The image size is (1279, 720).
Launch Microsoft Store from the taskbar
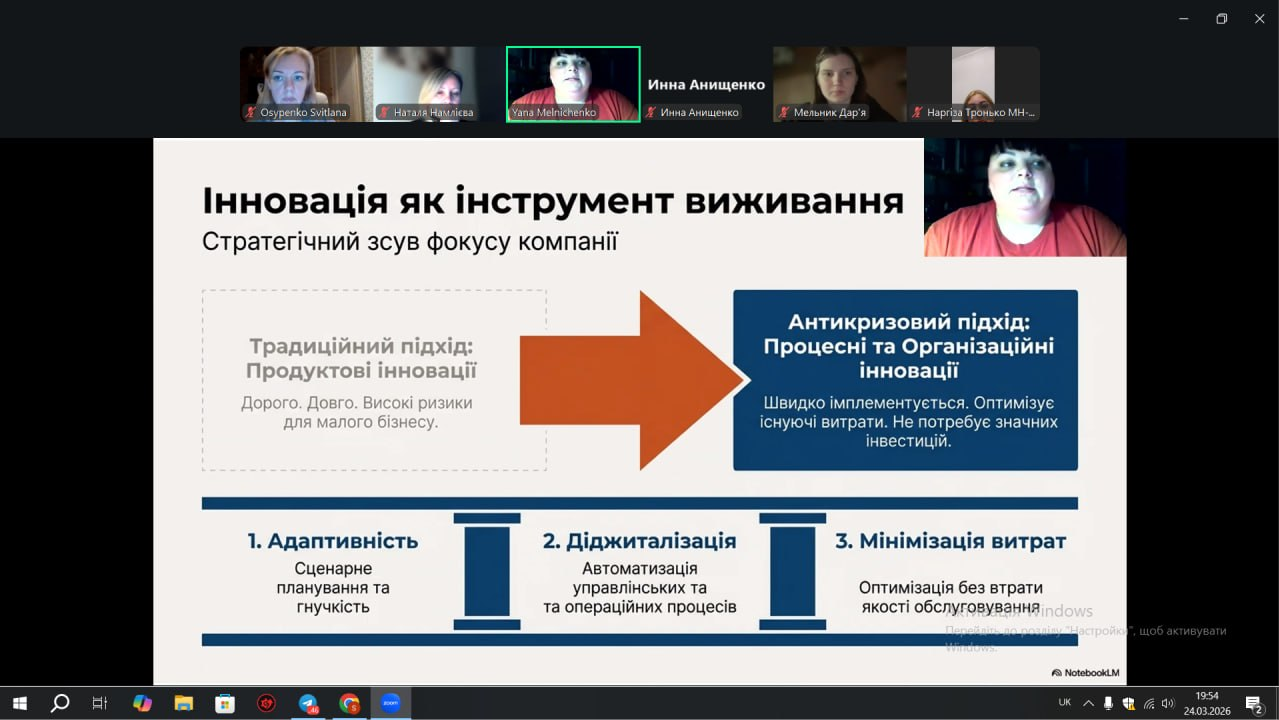click(225, 703)
